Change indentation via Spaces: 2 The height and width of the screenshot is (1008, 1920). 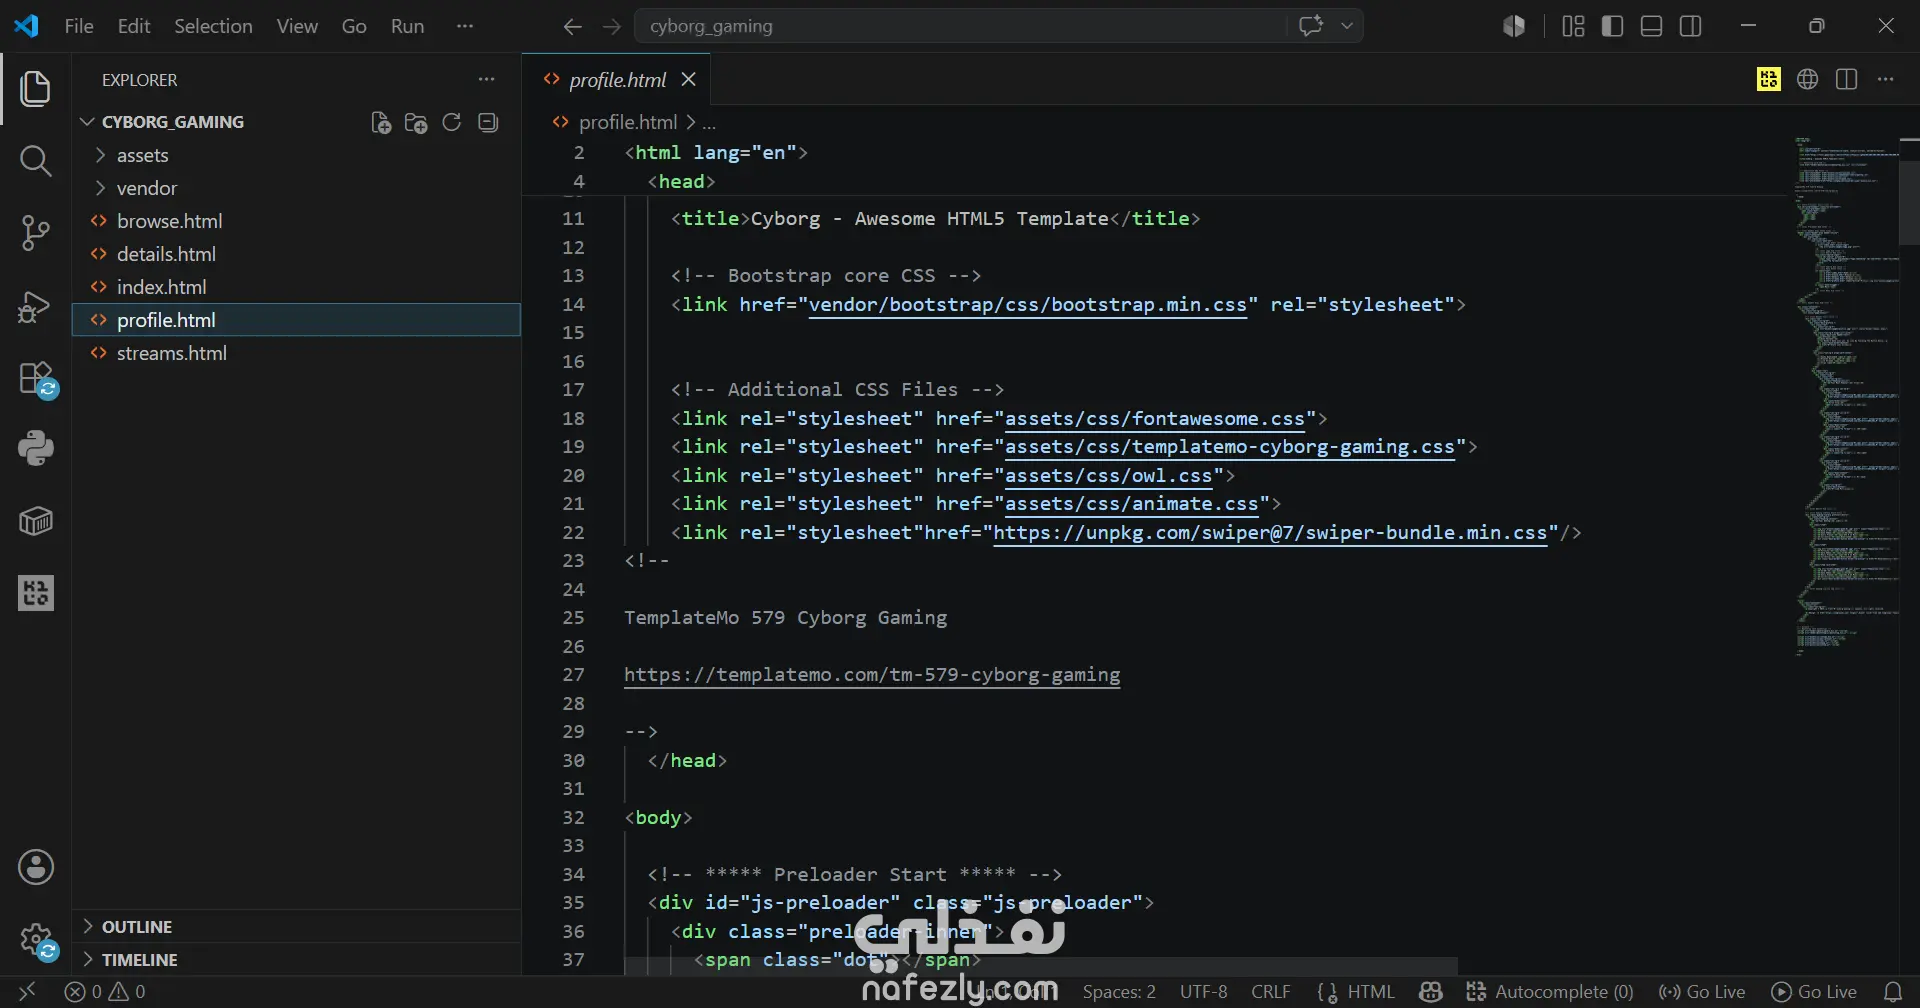pos(1119,992)
